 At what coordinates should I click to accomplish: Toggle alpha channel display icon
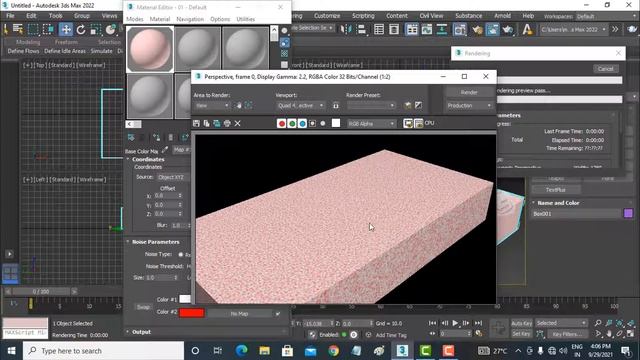(x=312, y=123)
